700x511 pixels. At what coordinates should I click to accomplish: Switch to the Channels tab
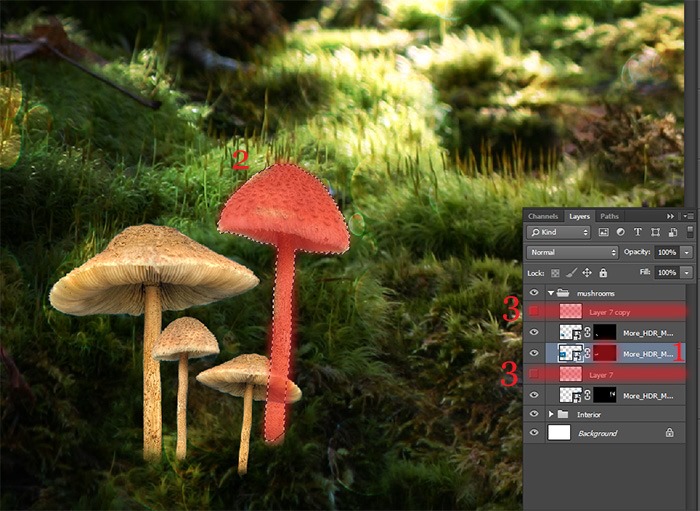(x=543, y=216)
